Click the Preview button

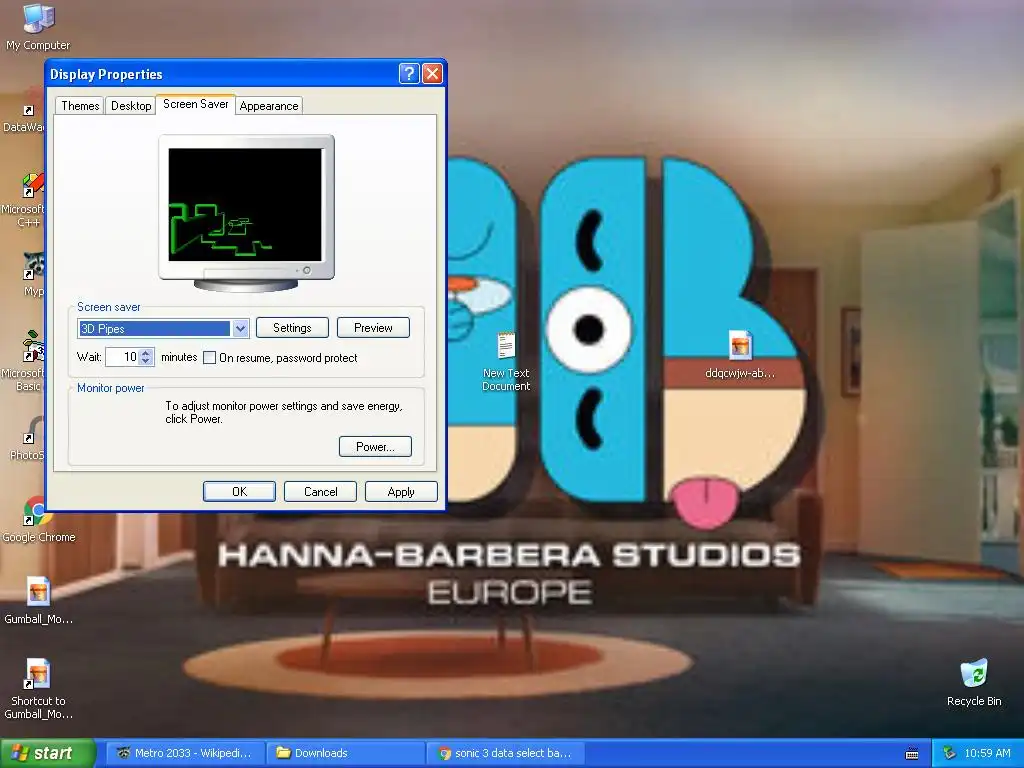[373, 328]
